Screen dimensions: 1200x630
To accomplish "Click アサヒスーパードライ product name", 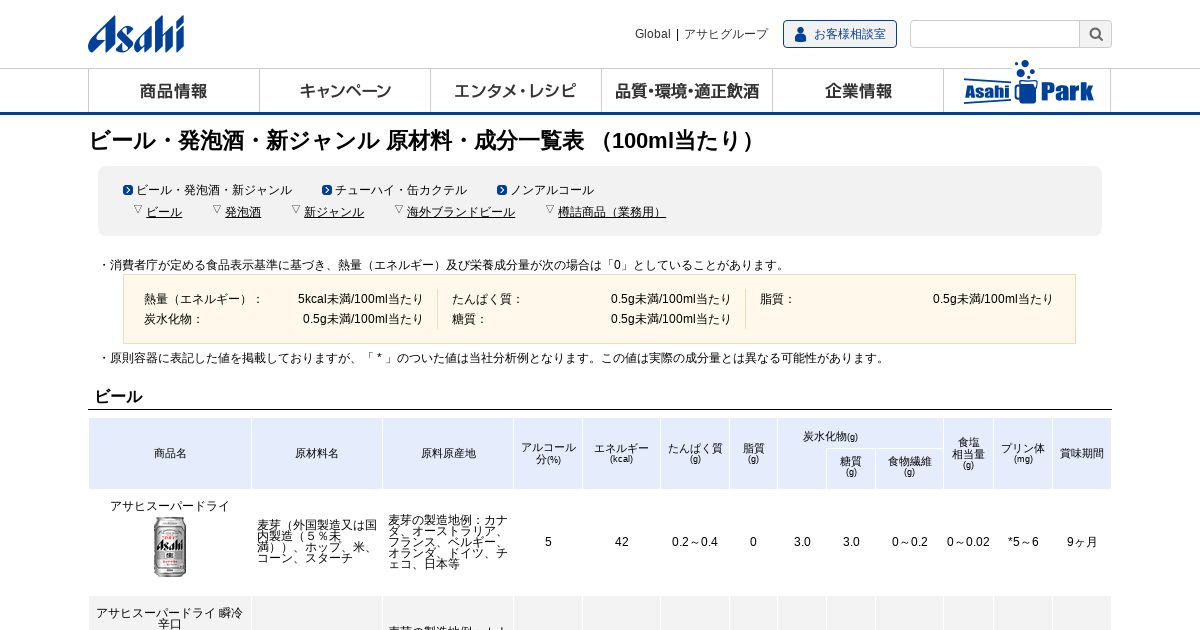I will coord(170,506).
